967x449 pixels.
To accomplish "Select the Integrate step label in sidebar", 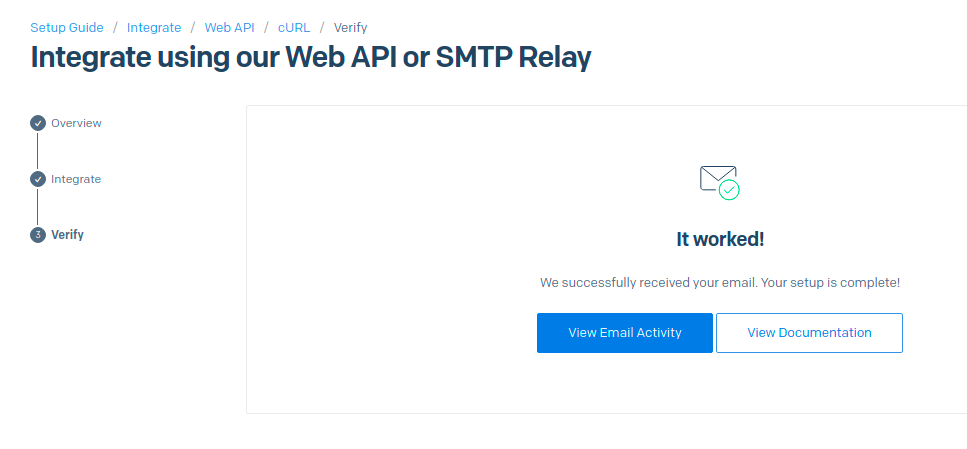I will pyautogui.click(x=76, y=179).
